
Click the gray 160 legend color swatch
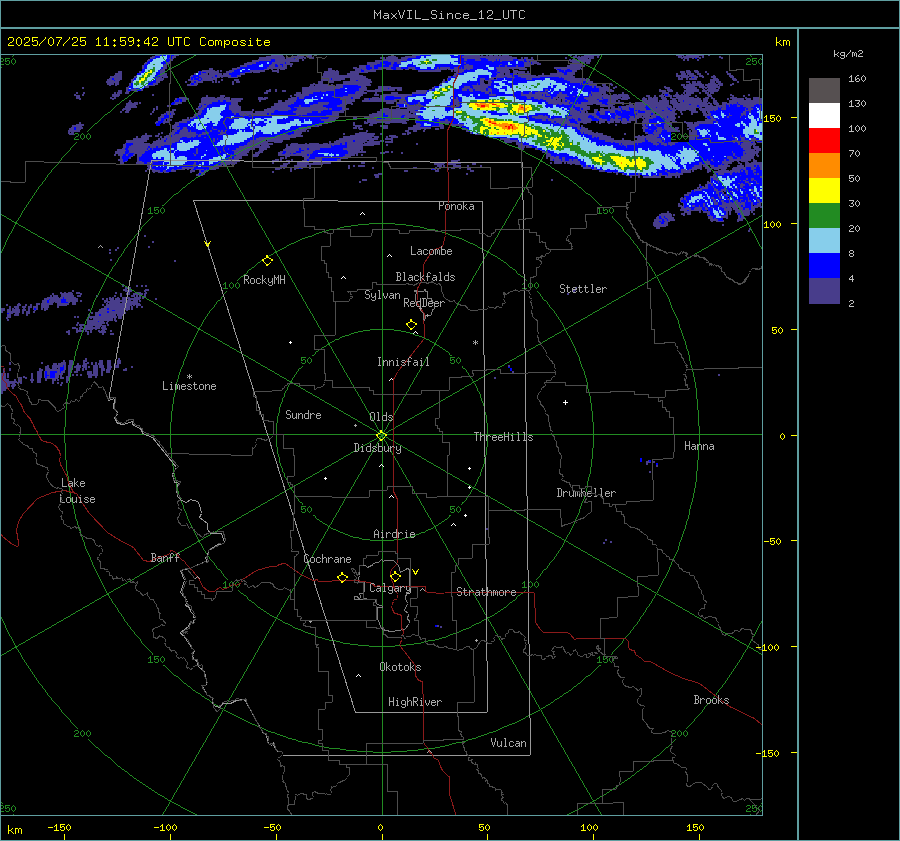(824, 90)
